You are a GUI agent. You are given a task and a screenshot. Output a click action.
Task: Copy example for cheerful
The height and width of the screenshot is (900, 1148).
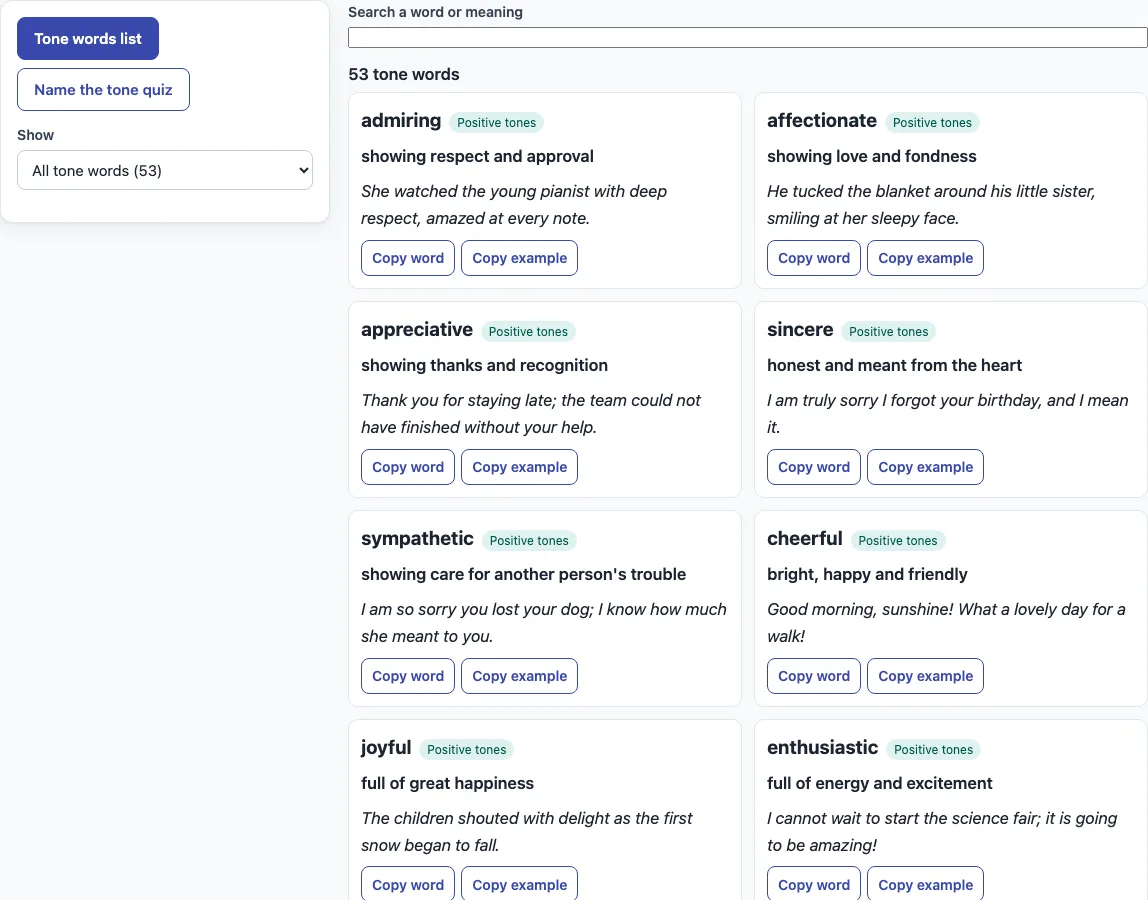[925, 676]
